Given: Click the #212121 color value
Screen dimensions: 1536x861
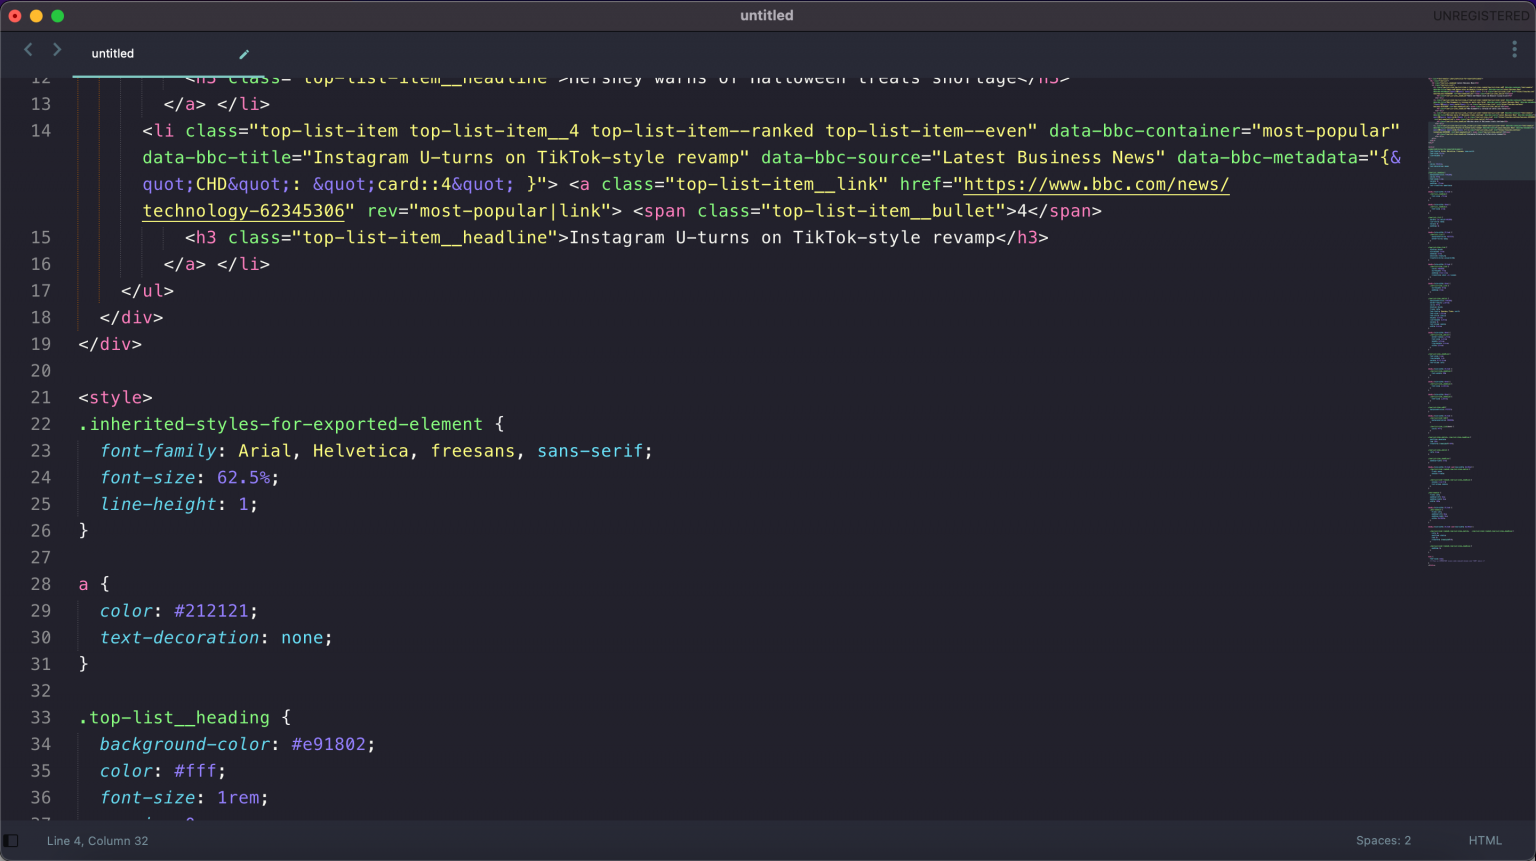Looking at the screenshot, I should (211, 611).
